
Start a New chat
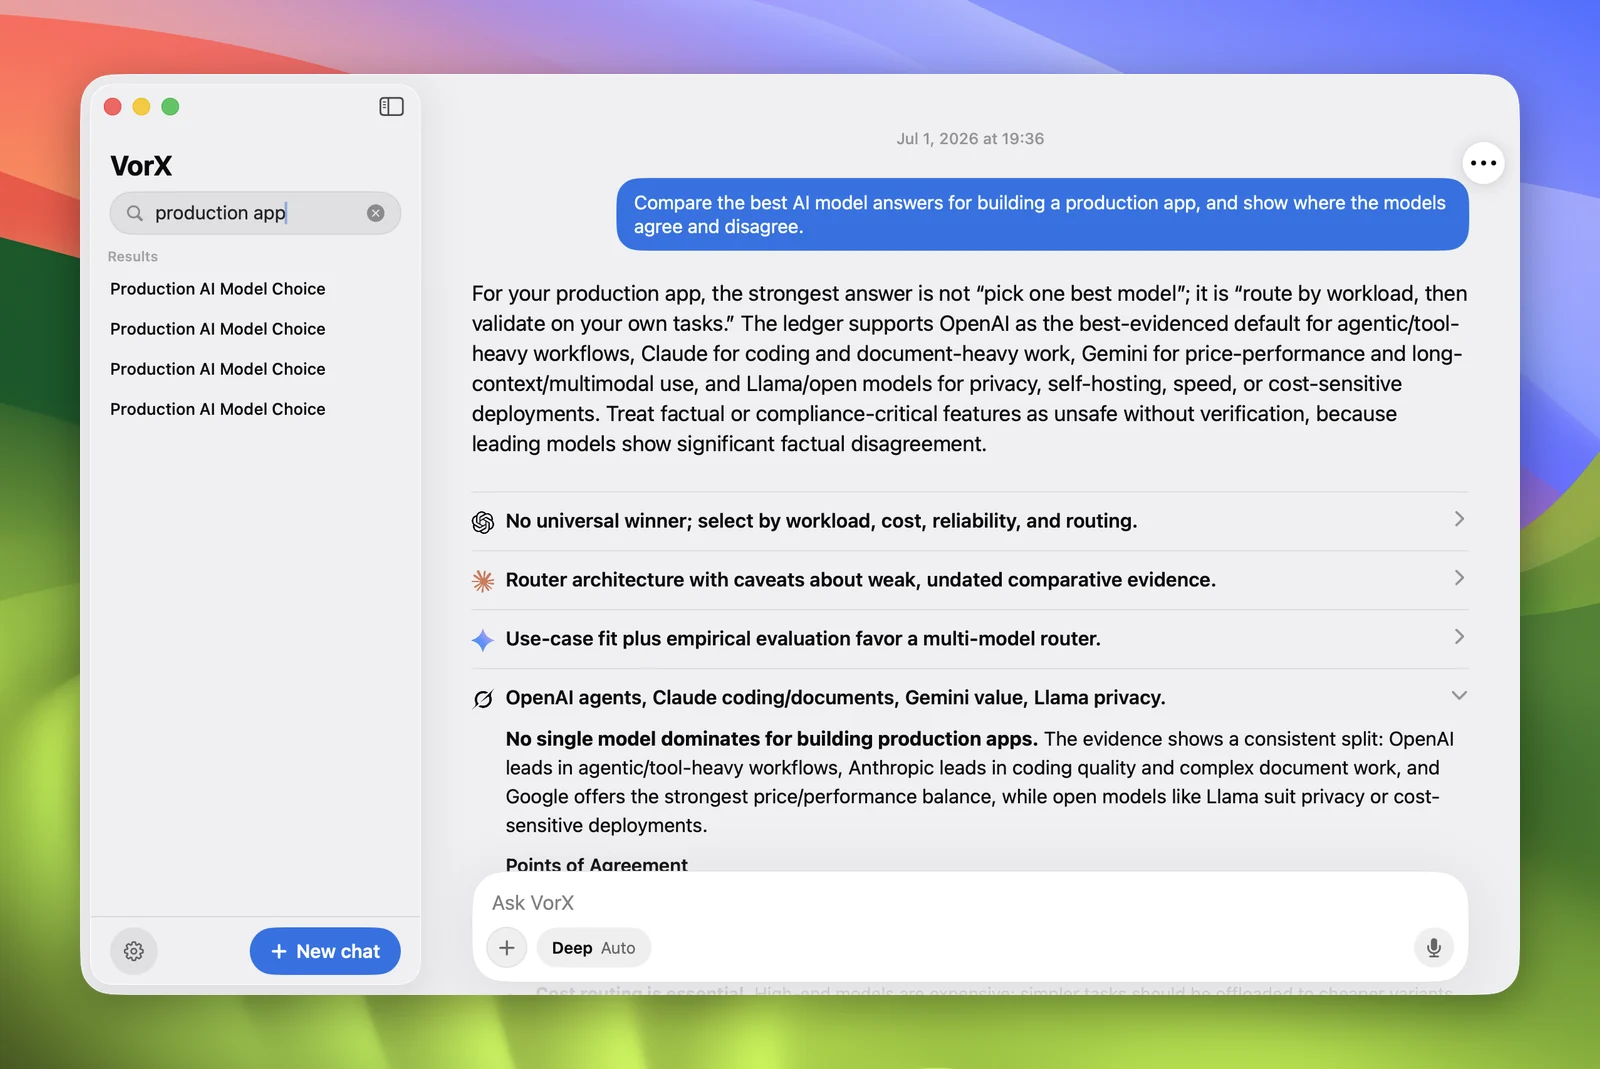point(325,951)
